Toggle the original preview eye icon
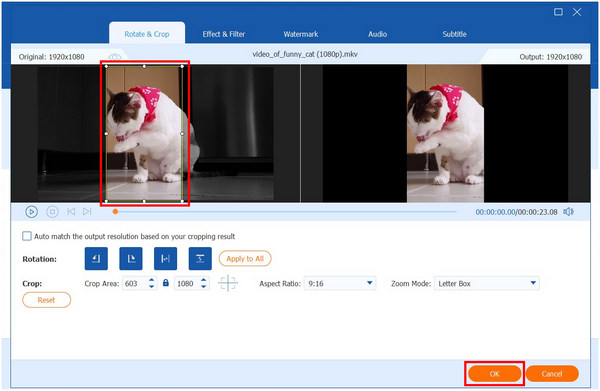Image resolution: width=600 pixels, height=391 pixels. tap(114, 57)
